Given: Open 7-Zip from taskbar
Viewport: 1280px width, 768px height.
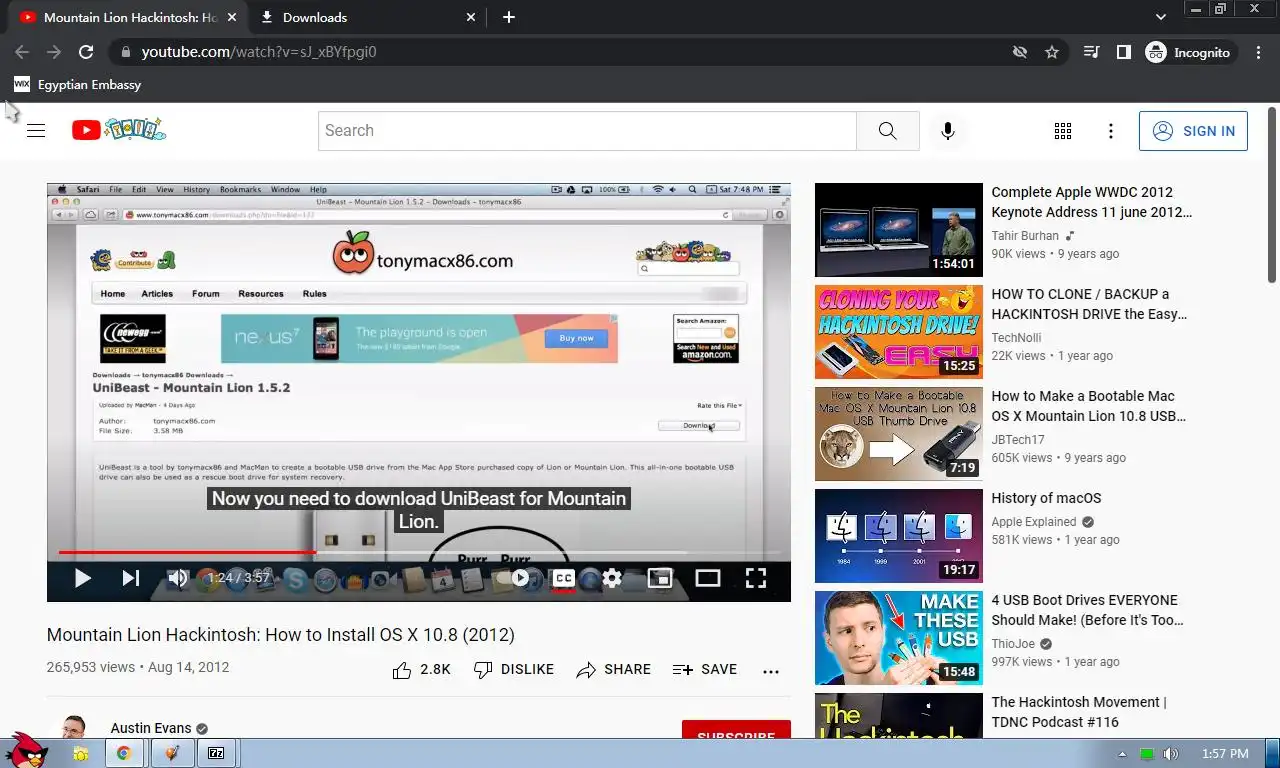Looking at the screenshot, I should pos(216,753).
